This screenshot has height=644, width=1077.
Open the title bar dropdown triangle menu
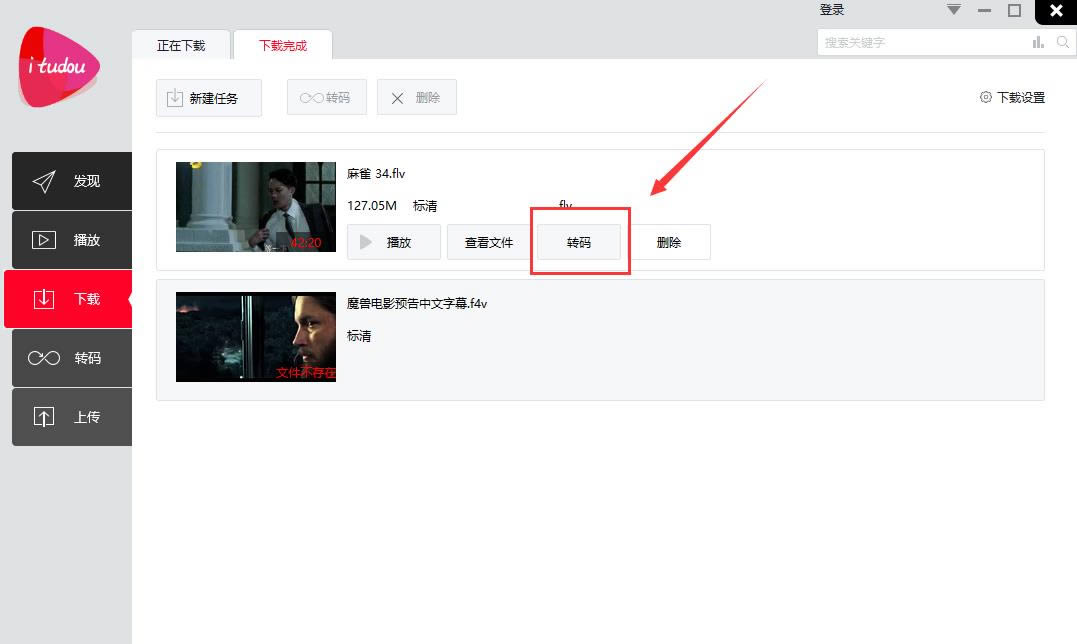[x=954, y=9]
